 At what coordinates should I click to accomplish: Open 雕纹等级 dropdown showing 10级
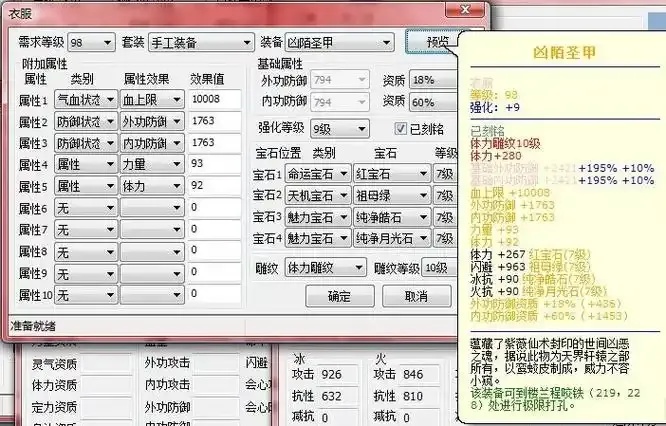(x=440, y=268)
